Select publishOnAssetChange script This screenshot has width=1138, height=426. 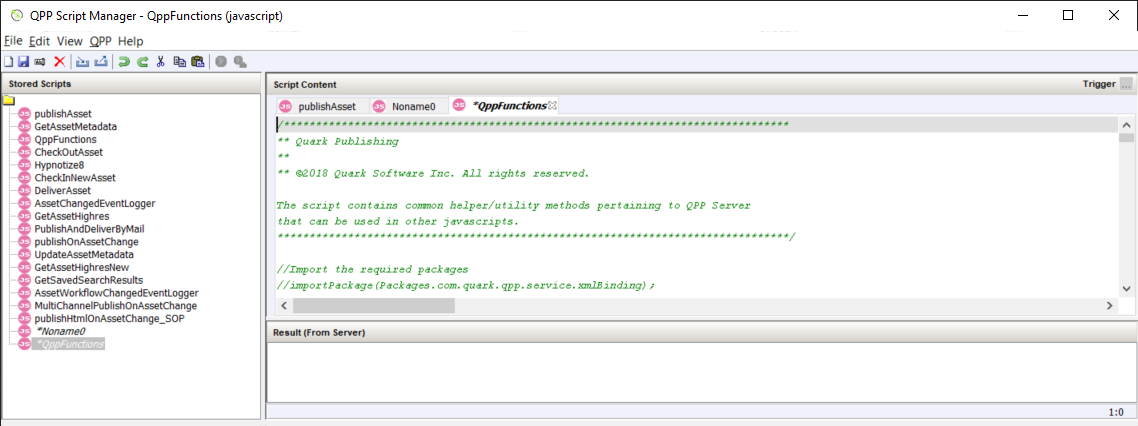tap(86, 242)
